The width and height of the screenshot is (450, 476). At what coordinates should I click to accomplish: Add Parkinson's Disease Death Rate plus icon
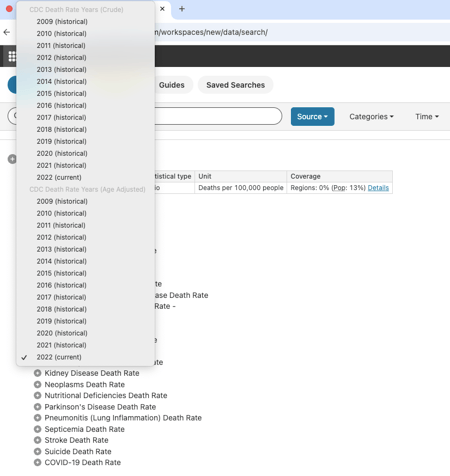(38, 407)
